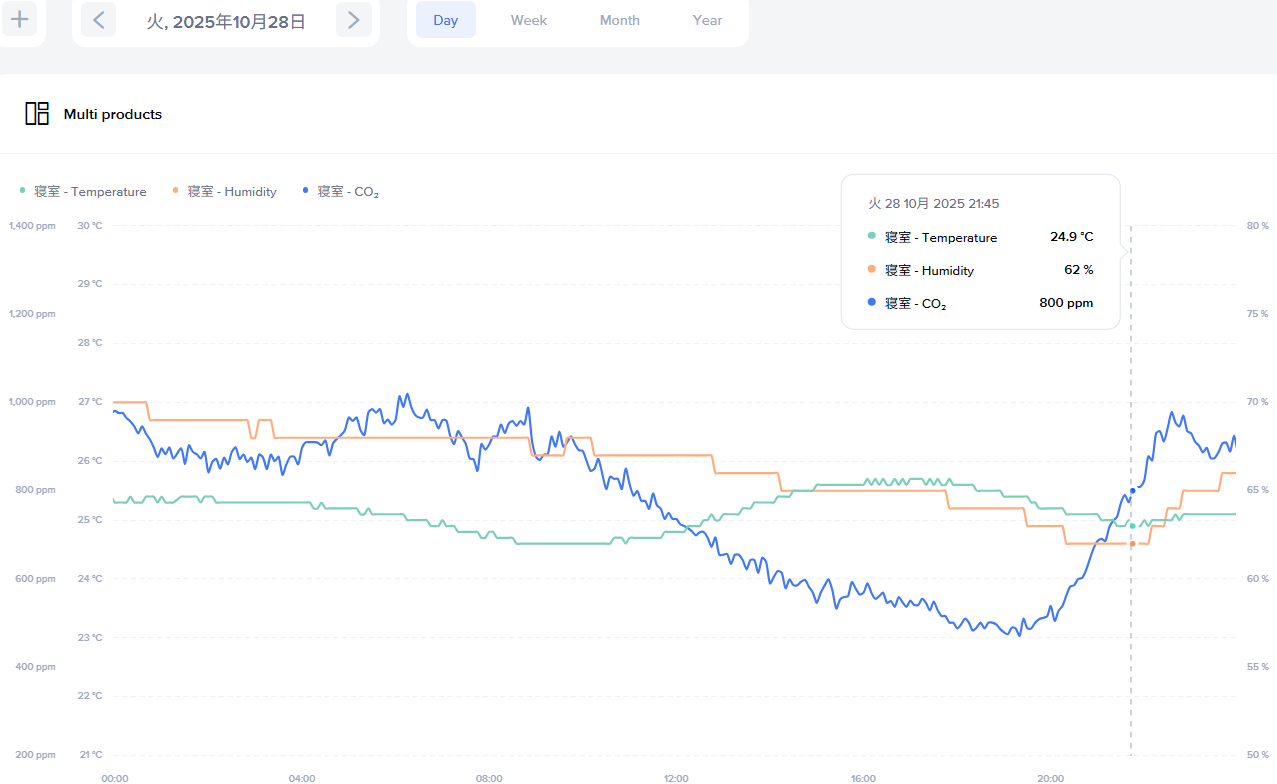This screenshot has height=784, width=1277.
Task: Switch to Year view
Action: click(x=707, y=20)
